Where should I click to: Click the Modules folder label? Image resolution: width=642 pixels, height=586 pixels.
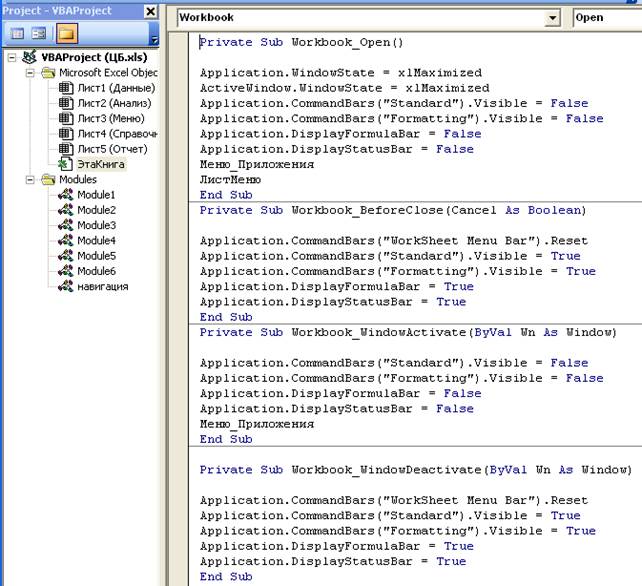point(78,180)
